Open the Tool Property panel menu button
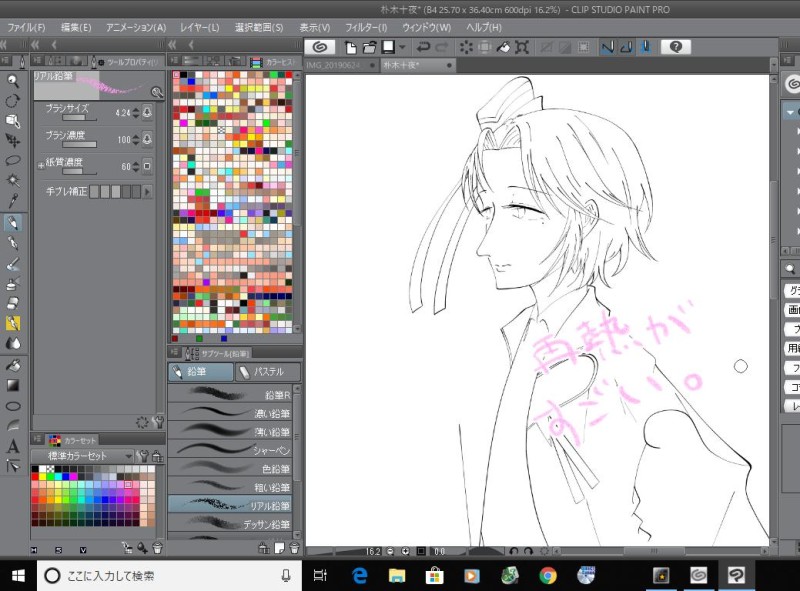 point(37,61)
